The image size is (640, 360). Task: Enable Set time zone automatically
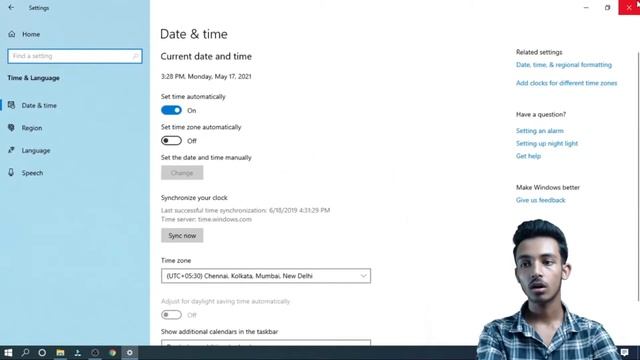[171, 141]
